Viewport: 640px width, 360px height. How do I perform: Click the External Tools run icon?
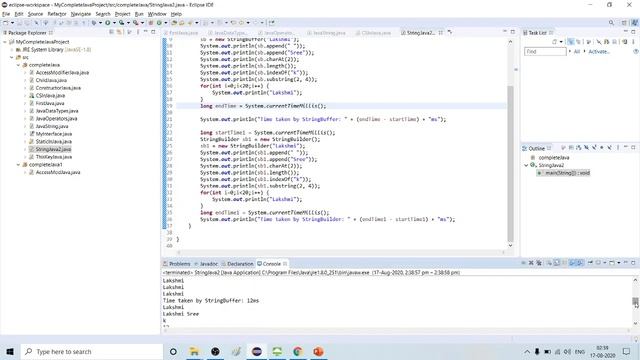click(136, 23)
